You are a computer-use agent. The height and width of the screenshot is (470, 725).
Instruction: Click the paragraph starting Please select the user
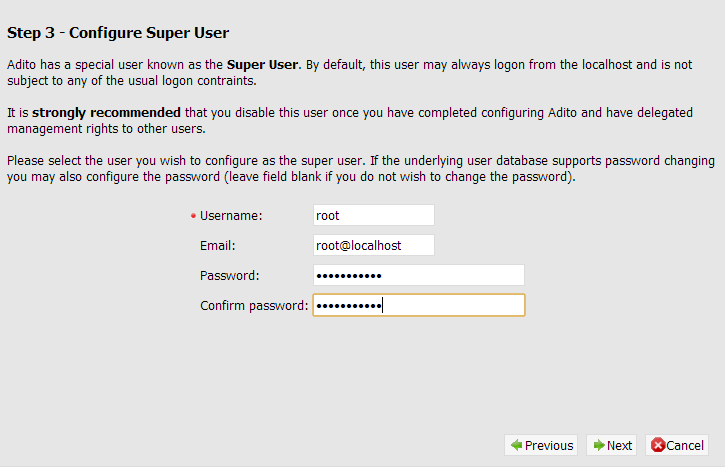coord(361,168)
